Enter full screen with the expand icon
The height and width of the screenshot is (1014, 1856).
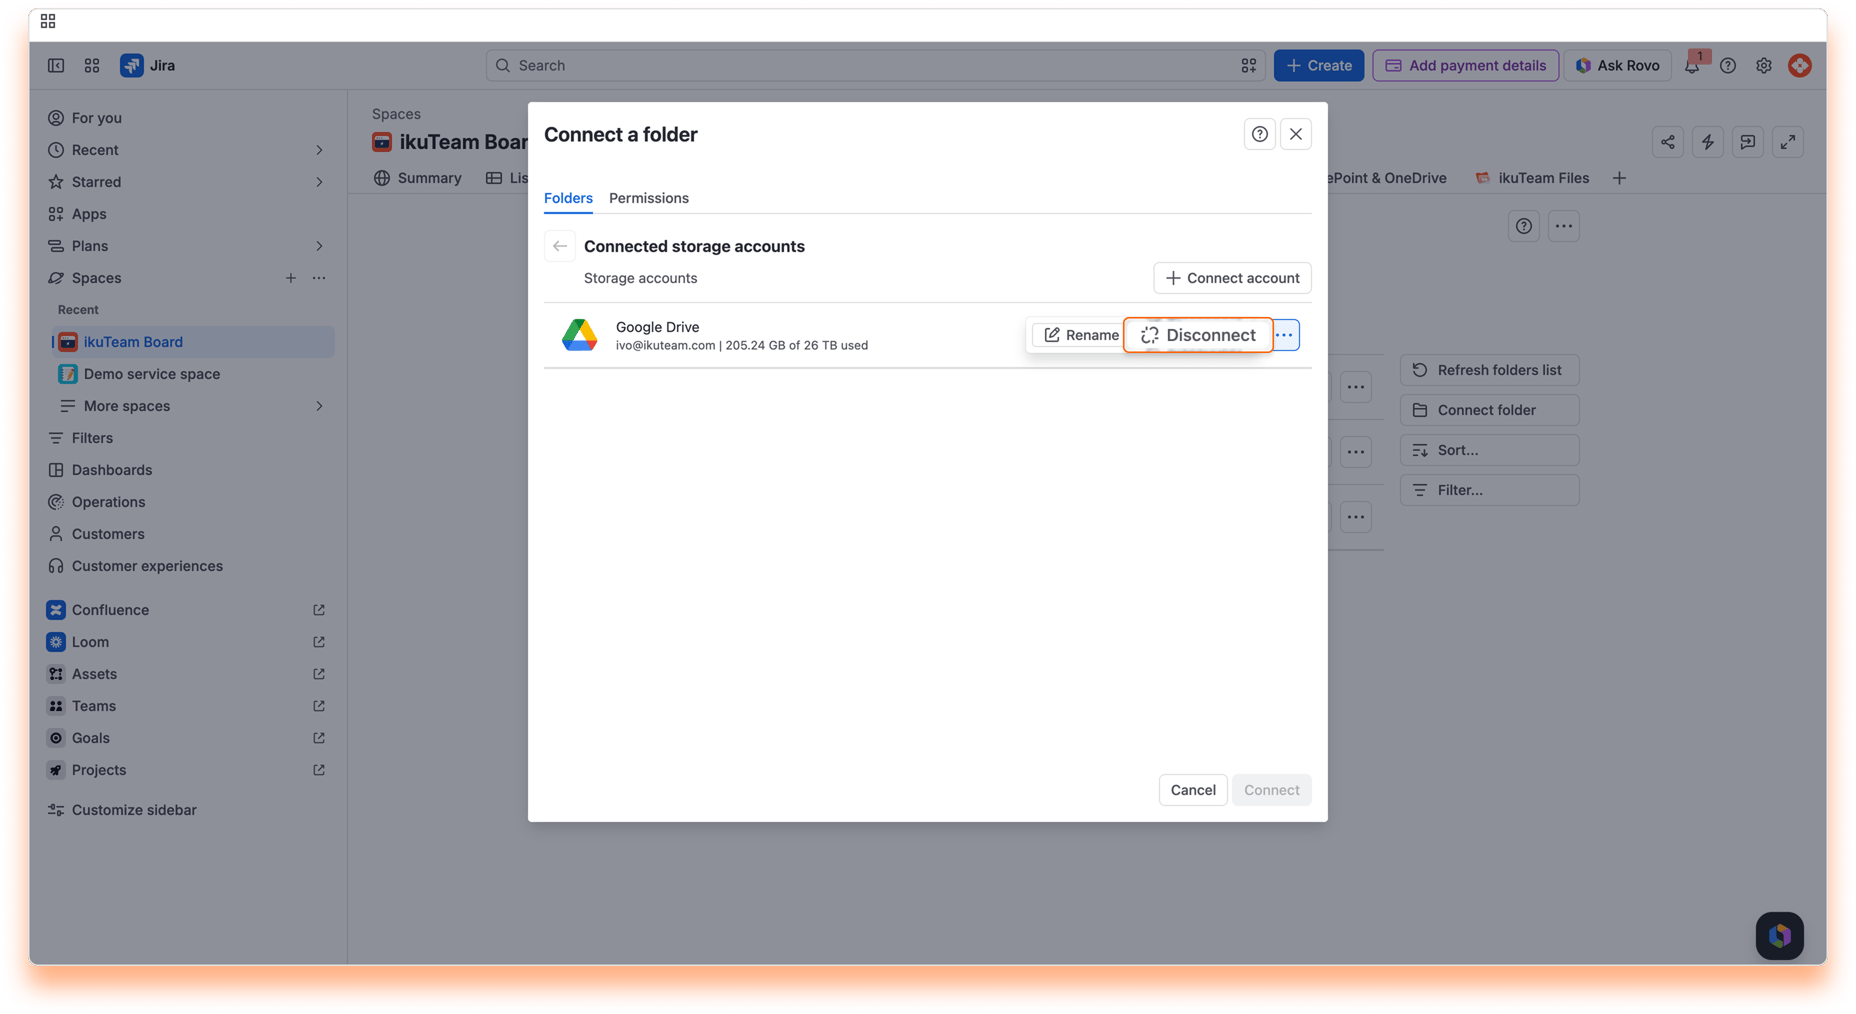coord(1788,142)
